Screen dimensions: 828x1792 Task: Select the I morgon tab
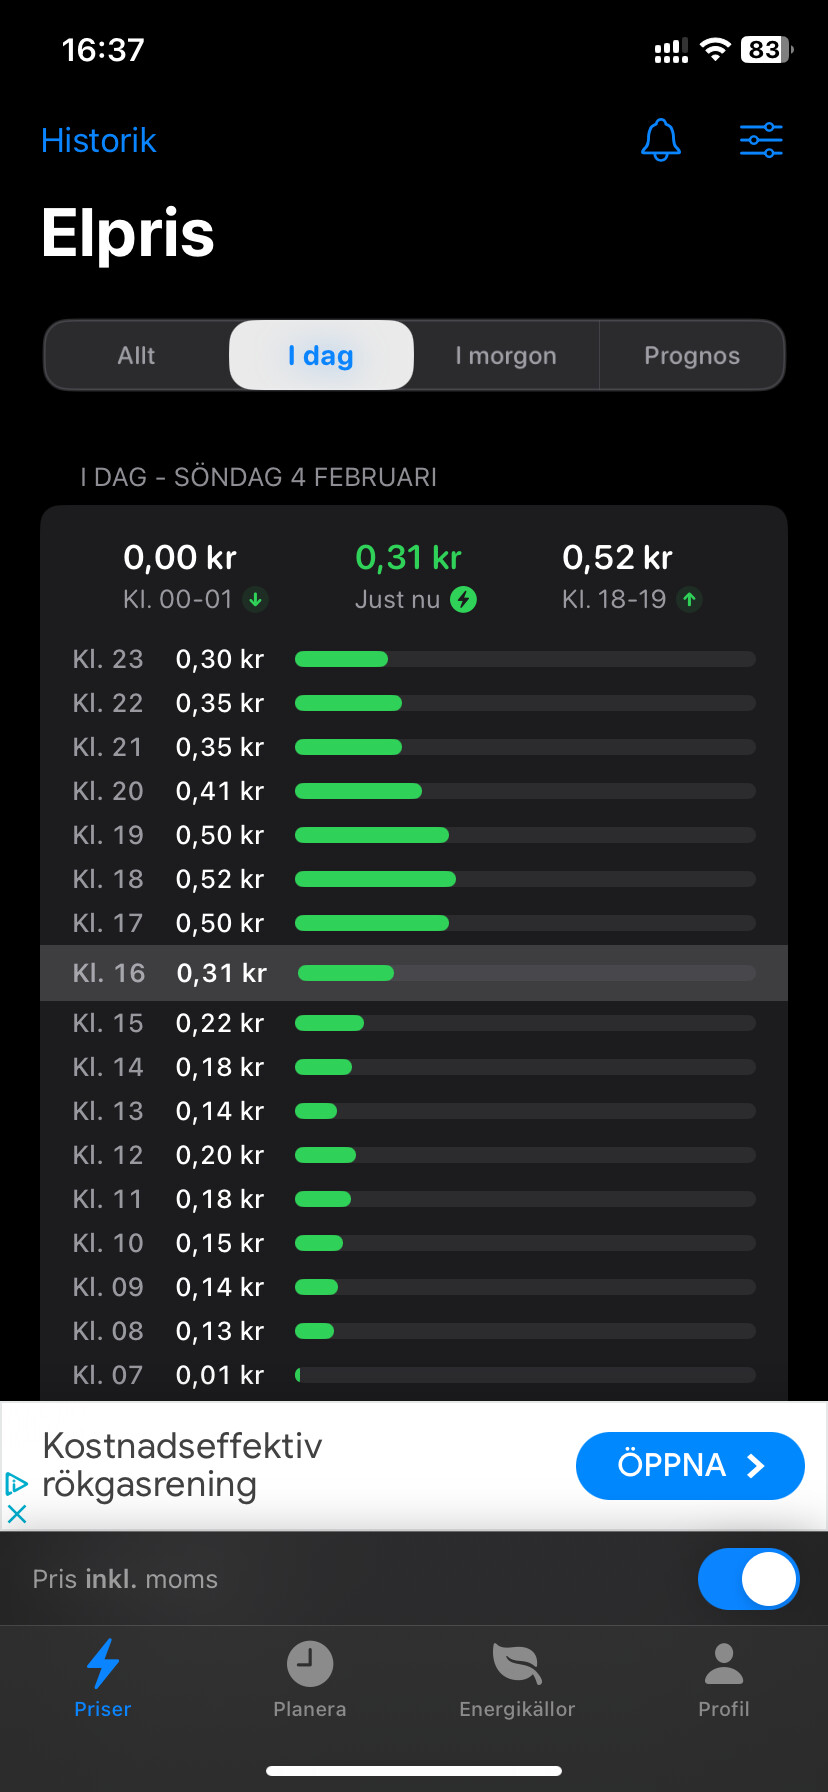click(506, 356)
